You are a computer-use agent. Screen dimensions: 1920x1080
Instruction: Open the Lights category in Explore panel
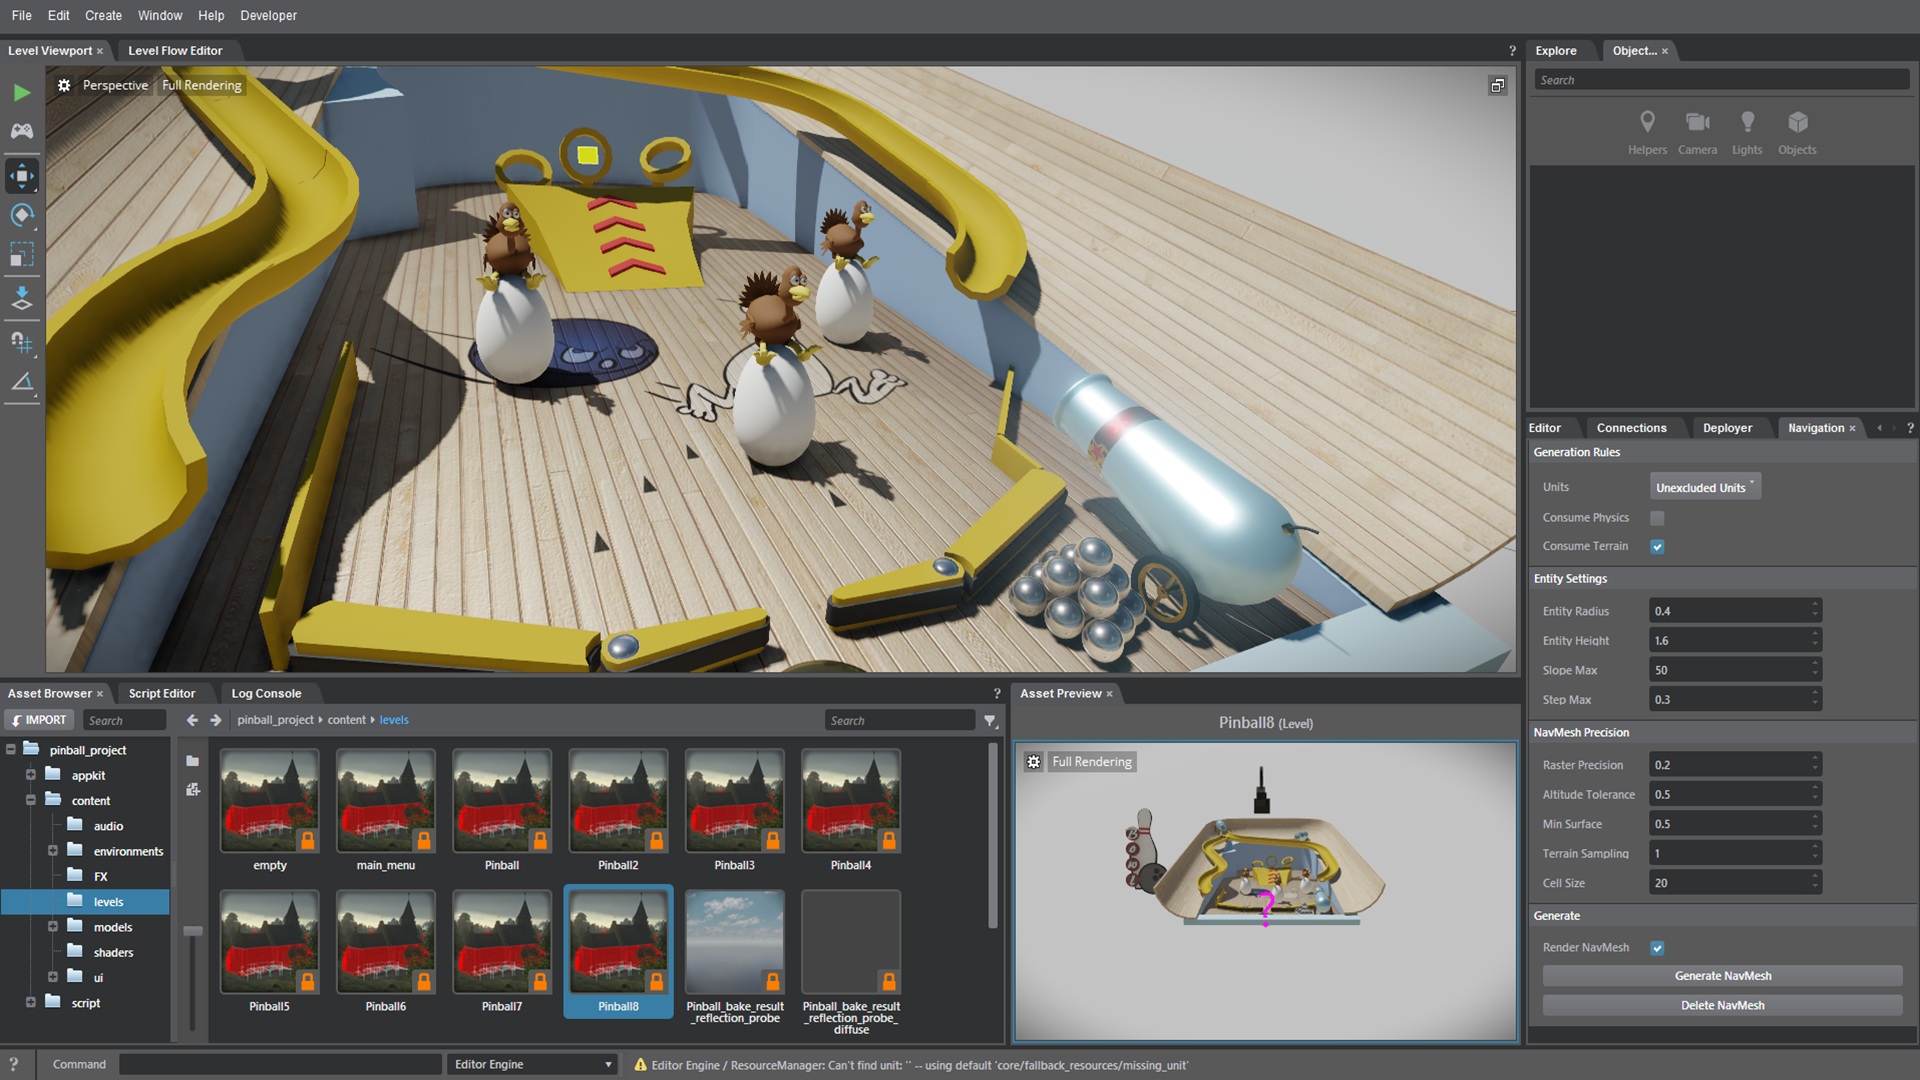coord(1747,132)
